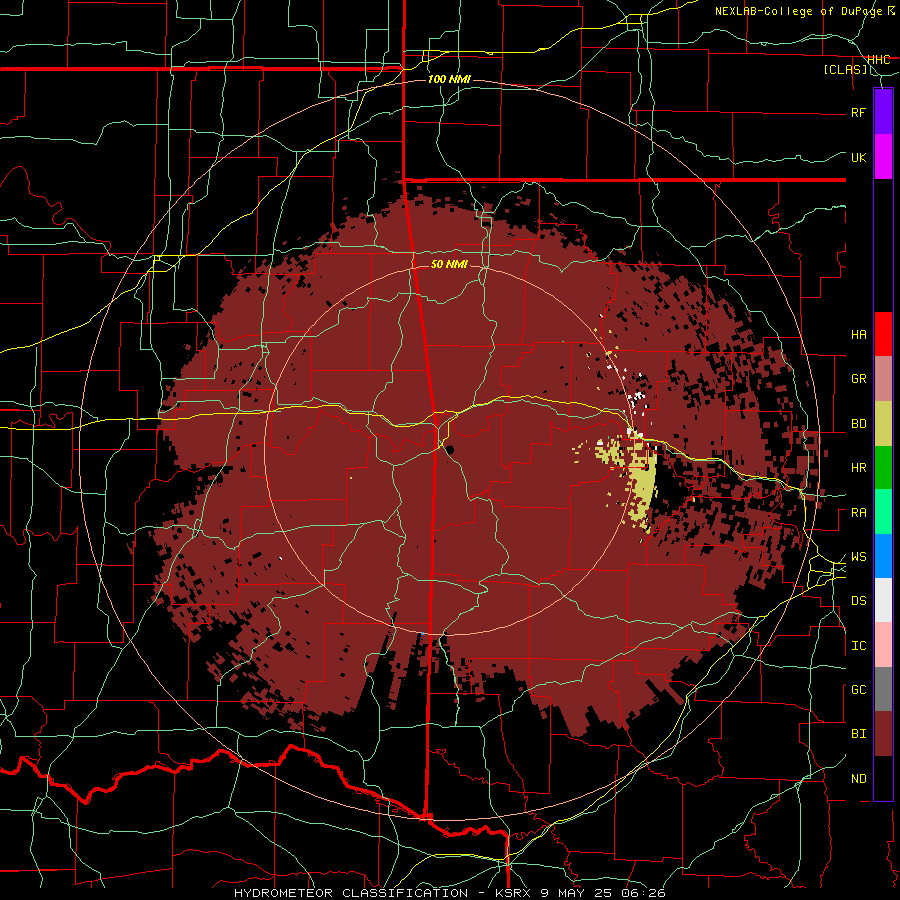This screenshot has width=900, height=900.
Task: Click the ND black legend swatch
Action: pos(883,778)
